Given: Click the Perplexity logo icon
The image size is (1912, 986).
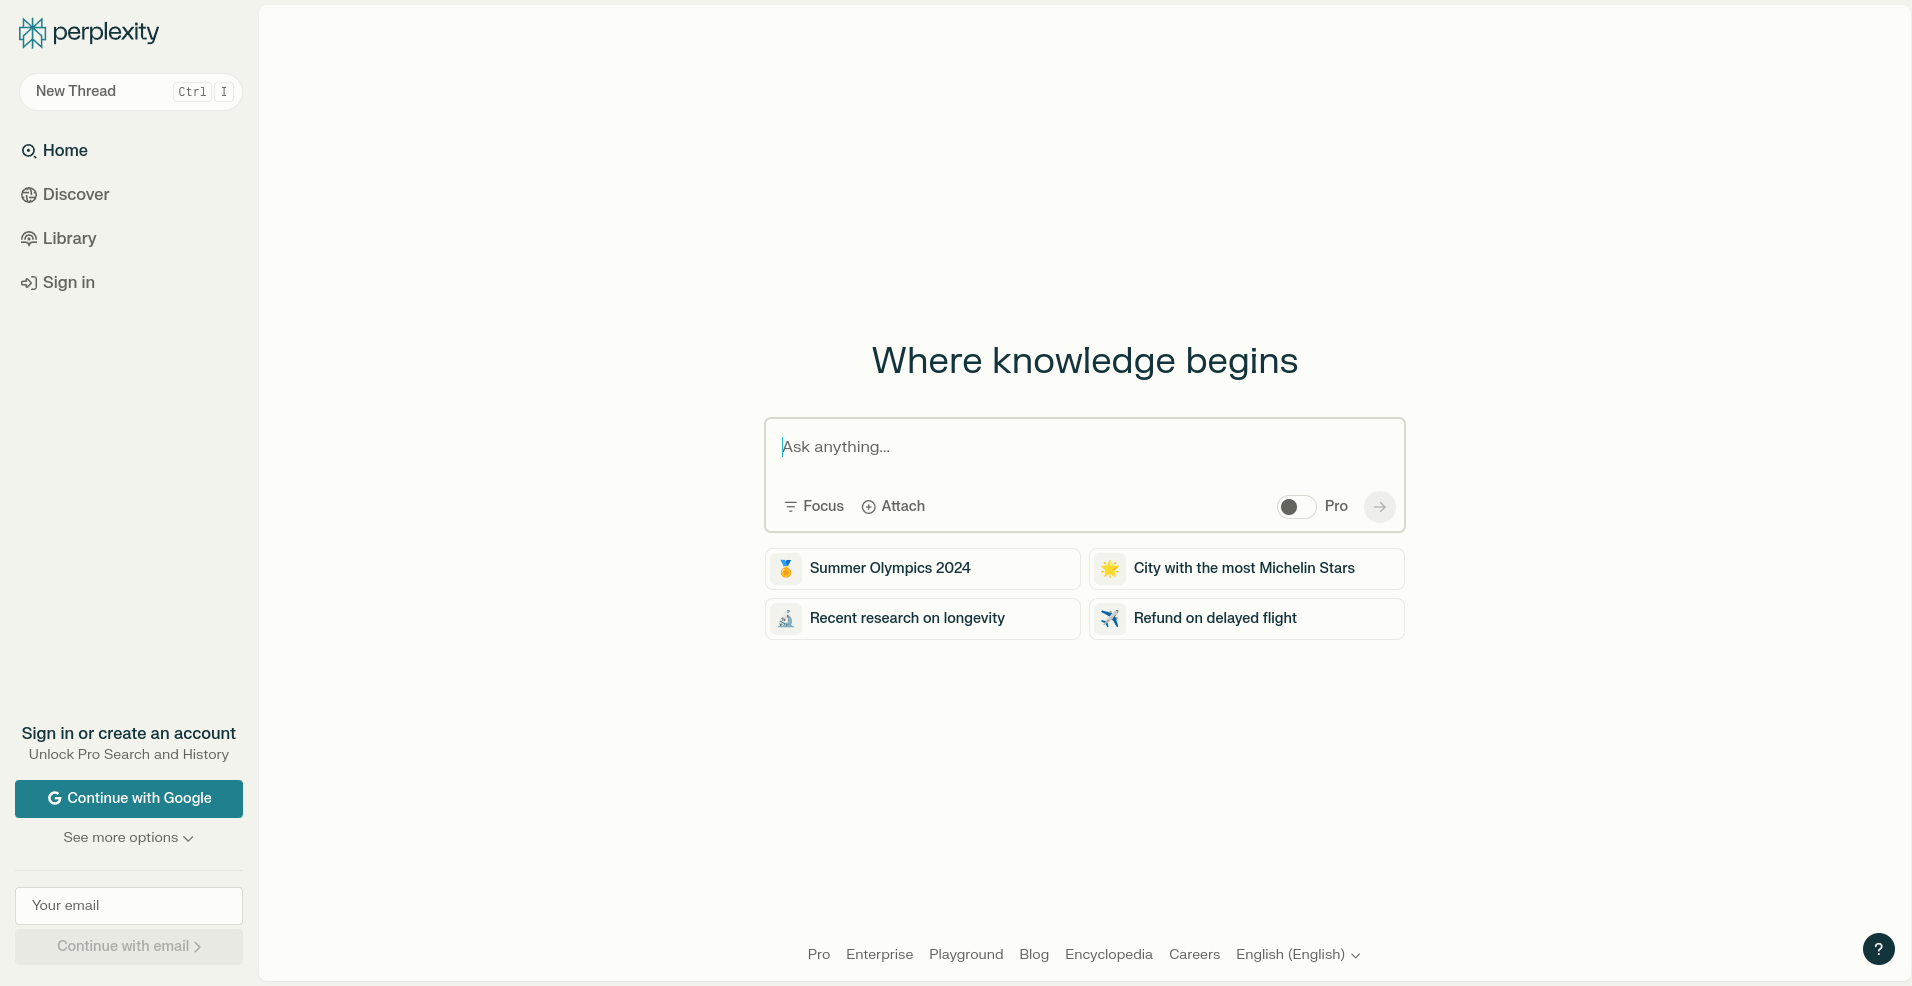Looking at the screenshot, I should (x=32, y=33).
